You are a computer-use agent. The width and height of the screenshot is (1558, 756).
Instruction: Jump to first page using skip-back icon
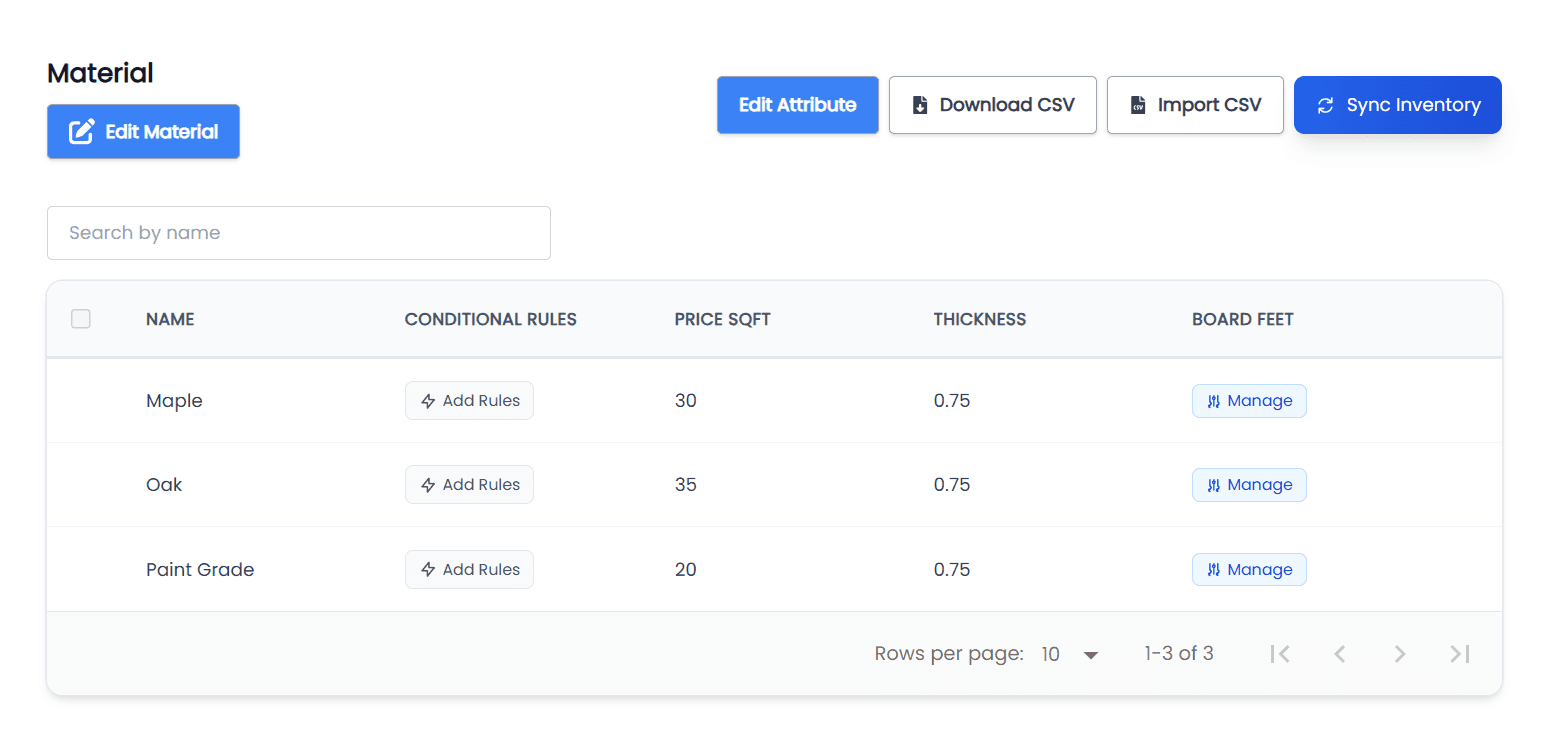pyautogui.click(x=1280, y=653)
